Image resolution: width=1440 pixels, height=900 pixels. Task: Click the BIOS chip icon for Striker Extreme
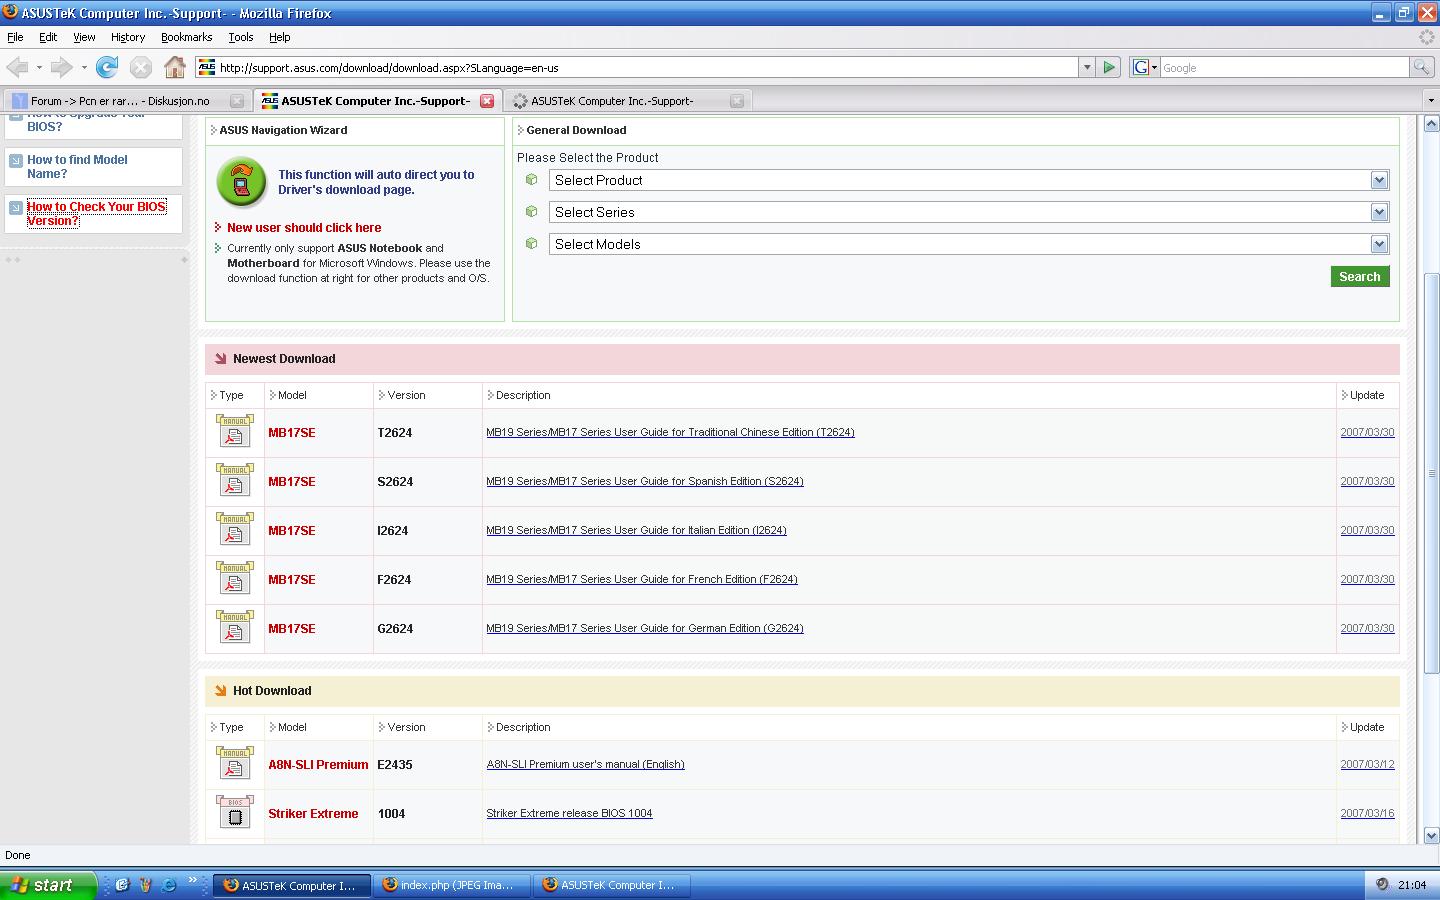pos(234,813)
